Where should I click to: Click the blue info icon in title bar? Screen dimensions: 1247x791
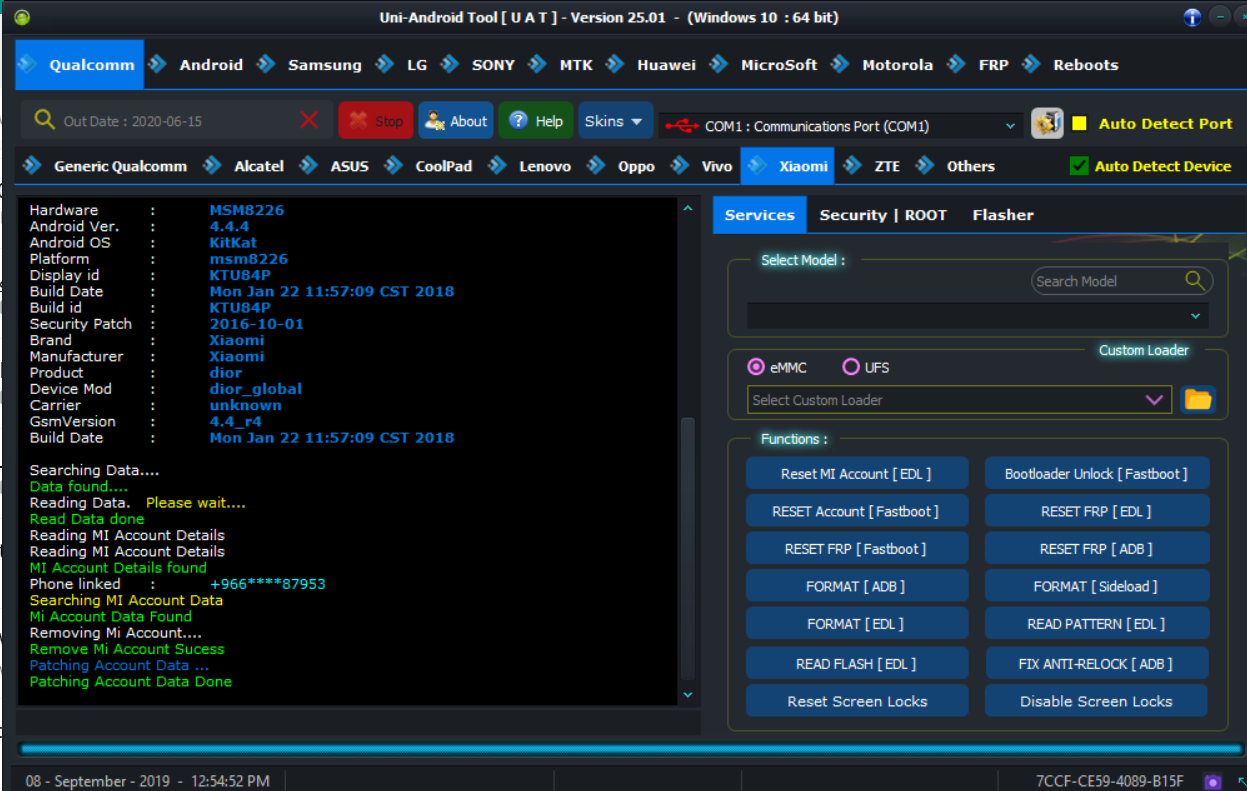(1192, 17)
